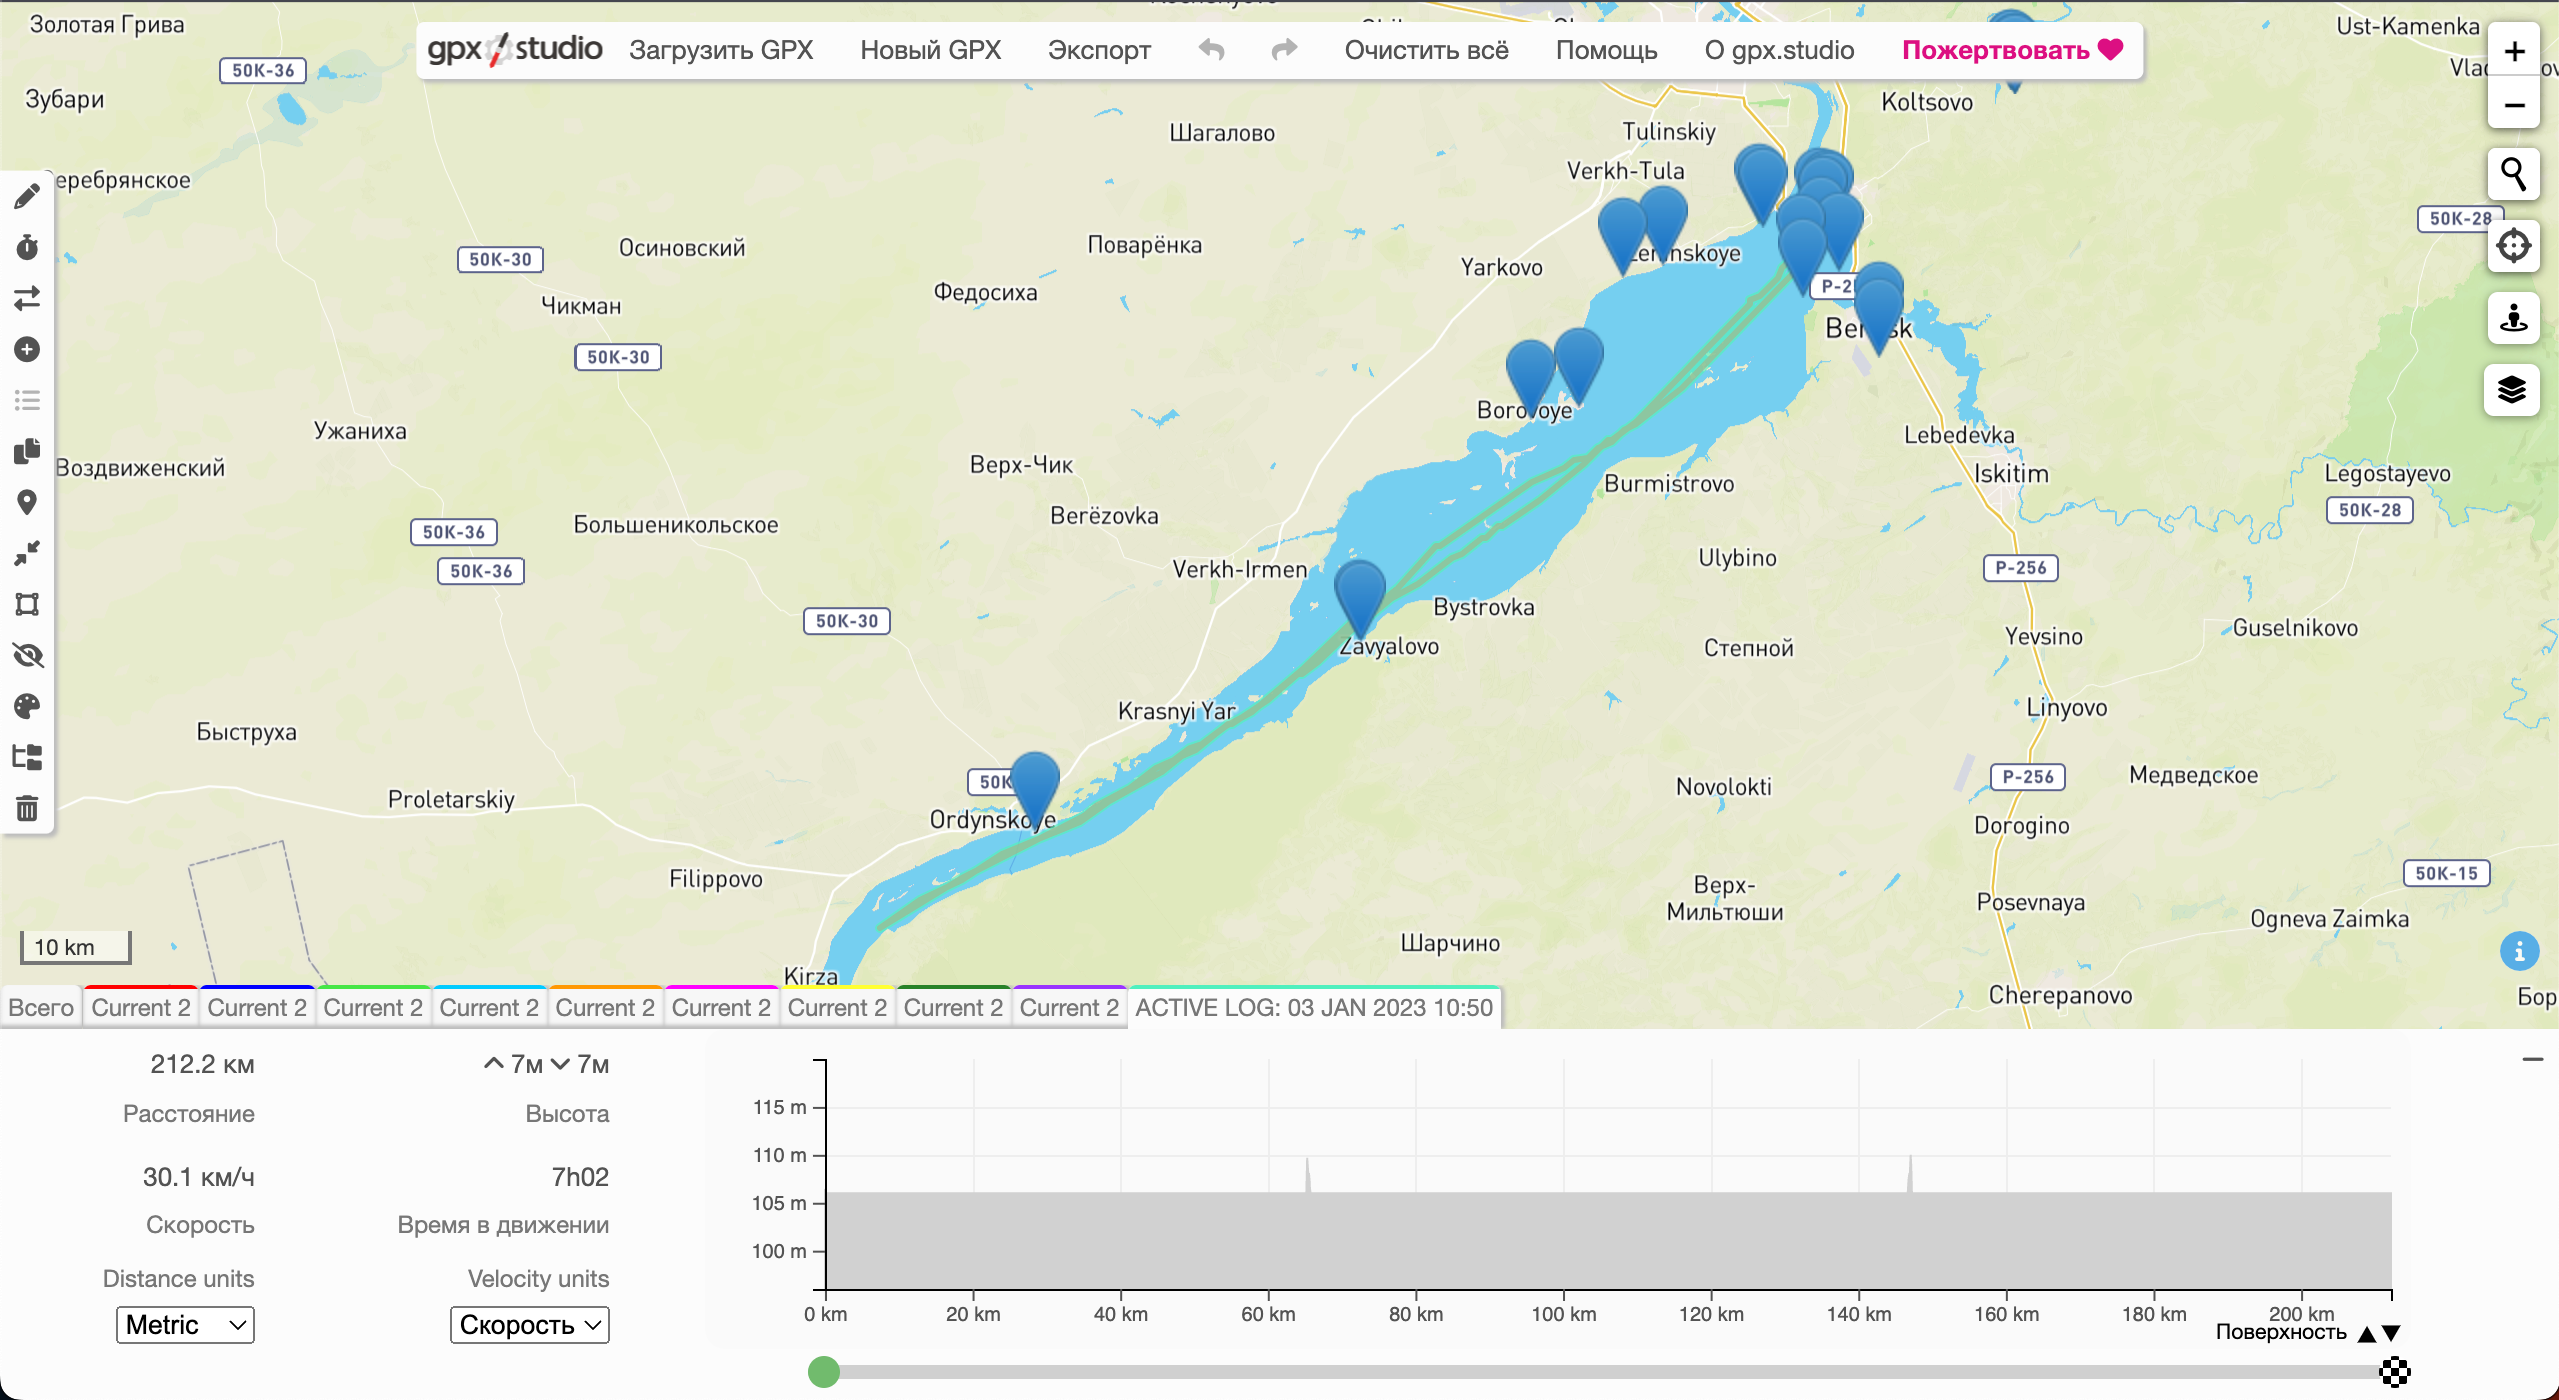This screenshot has height=1400, width=2559.
Task: Select the ACTIVE LOG: 03 JAN 2023 tab
Action: [x=1313, y=1008]
